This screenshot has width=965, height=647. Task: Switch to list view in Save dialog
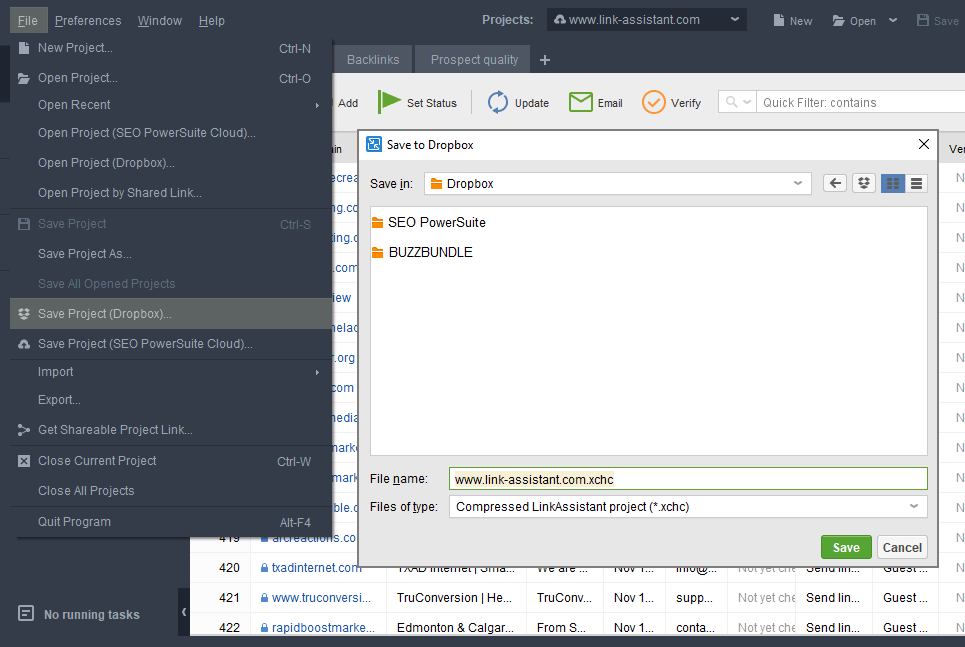click(916, 183)
